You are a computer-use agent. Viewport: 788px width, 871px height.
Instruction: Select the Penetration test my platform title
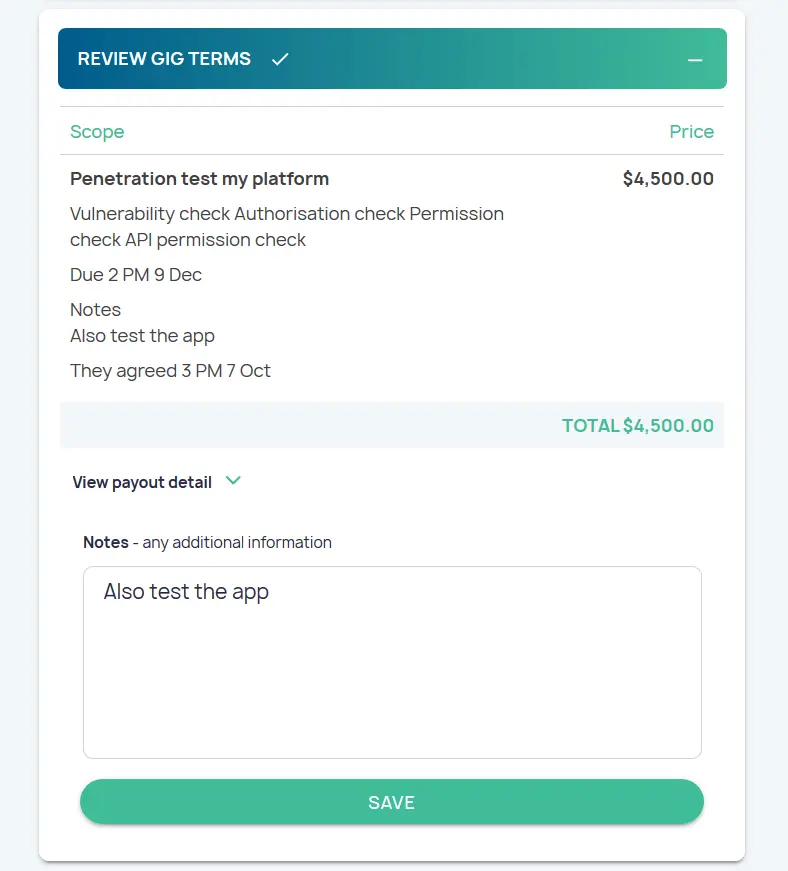coord(199,179)
